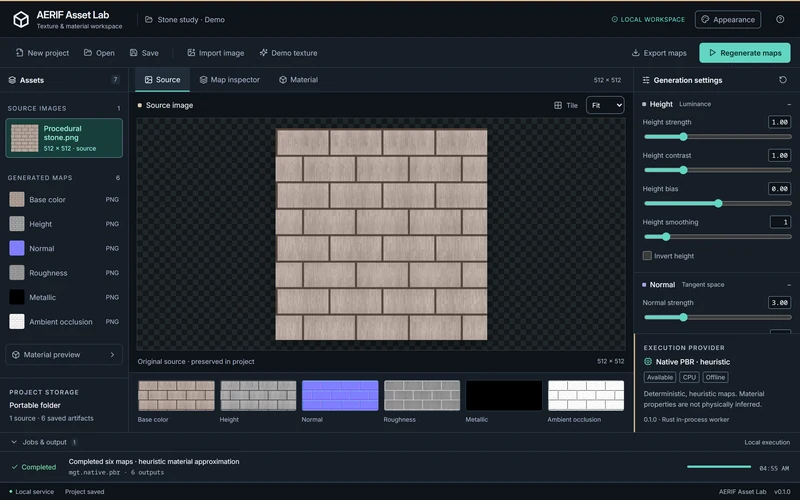Click the Base color thumbnail in the strip
This screenshot has height=500, width=800.
coord(177,395)
